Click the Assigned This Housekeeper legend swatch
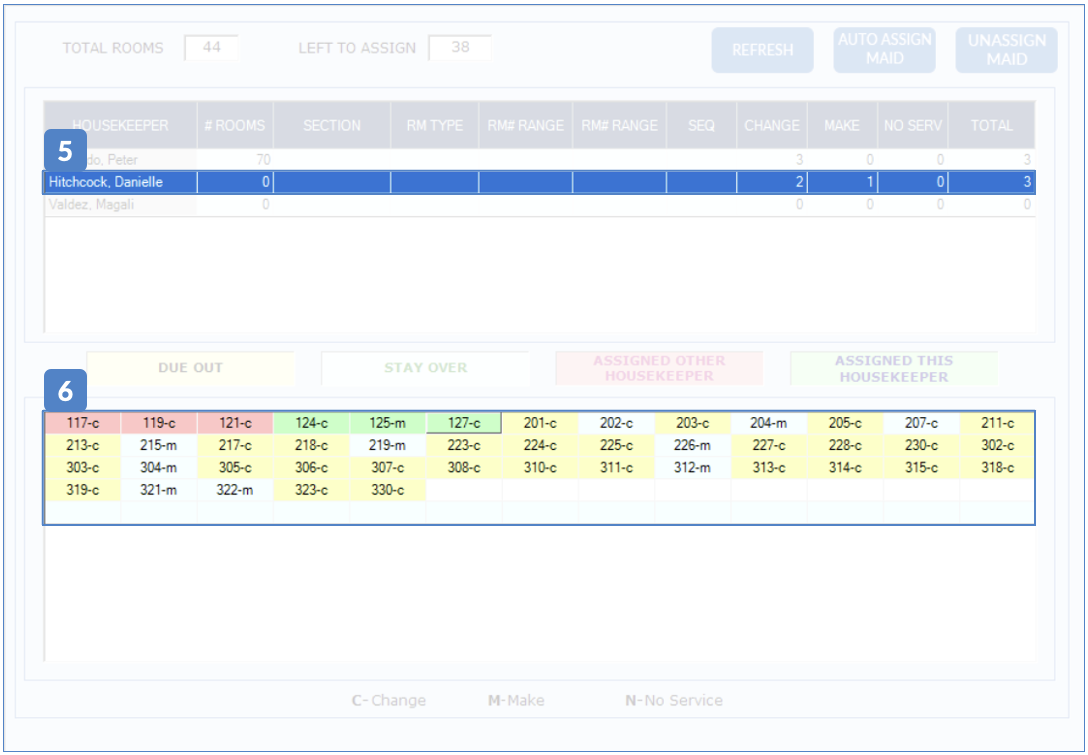 pos(893,368)
